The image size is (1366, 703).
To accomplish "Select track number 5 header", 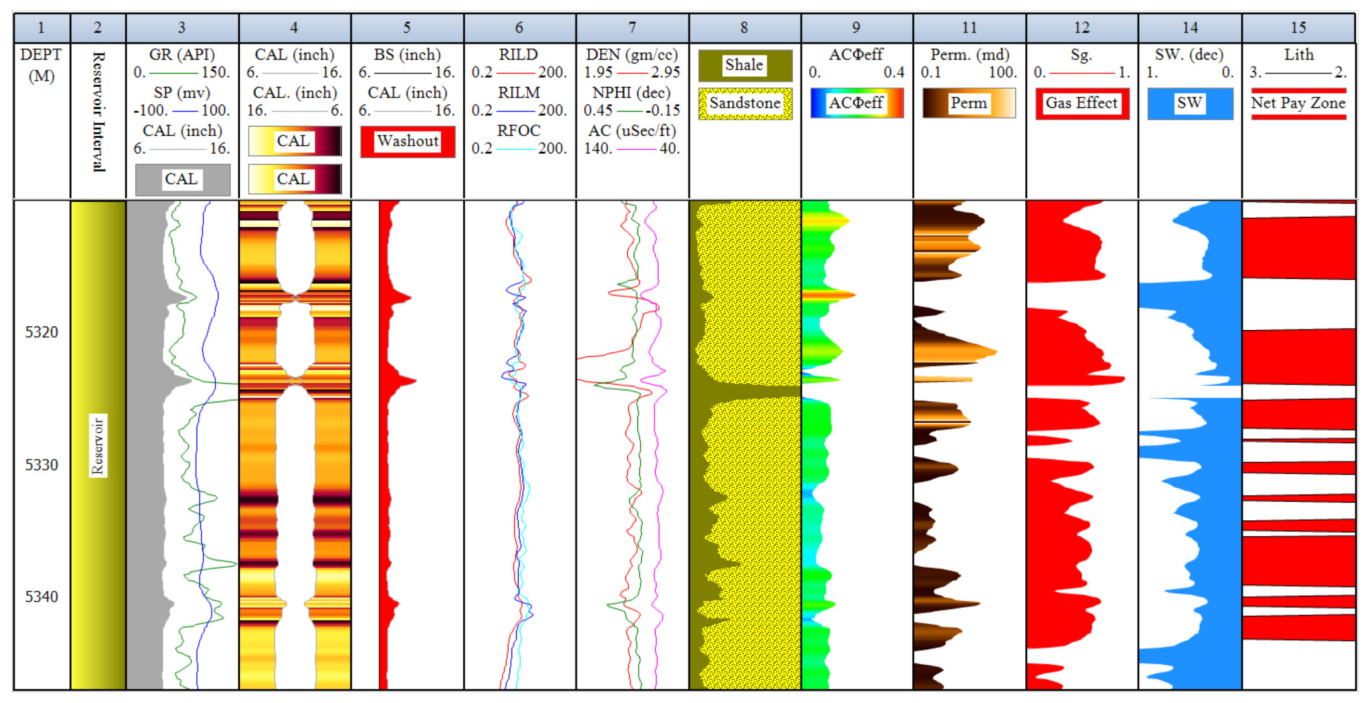I will pos(407,27).
